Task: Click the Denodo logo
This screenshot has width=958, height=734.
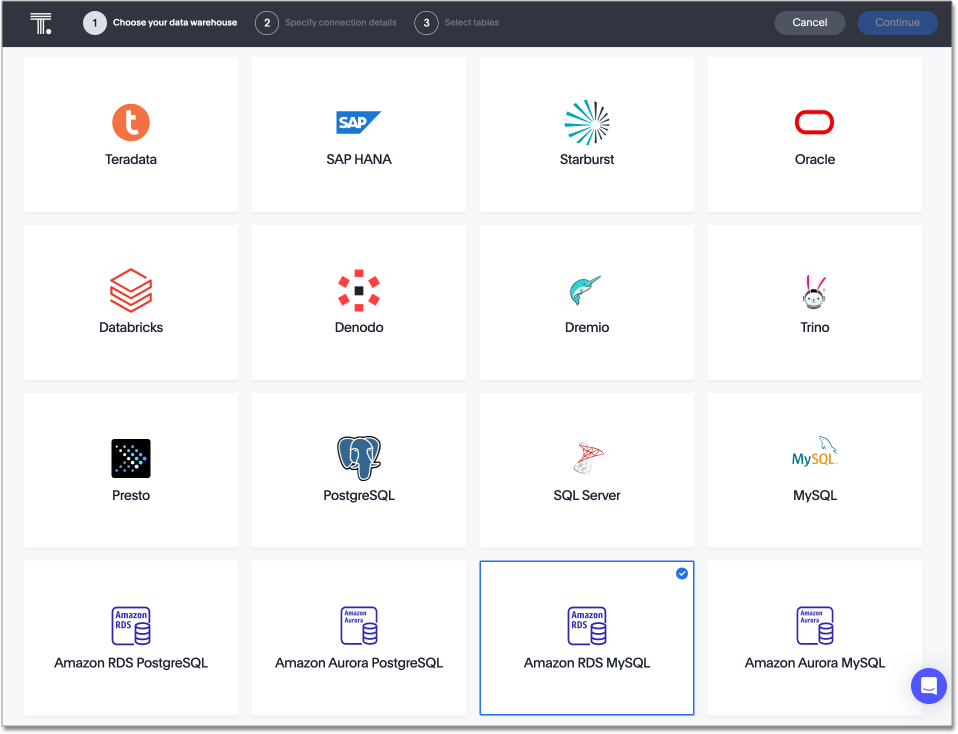Action: tap(358, 290)
